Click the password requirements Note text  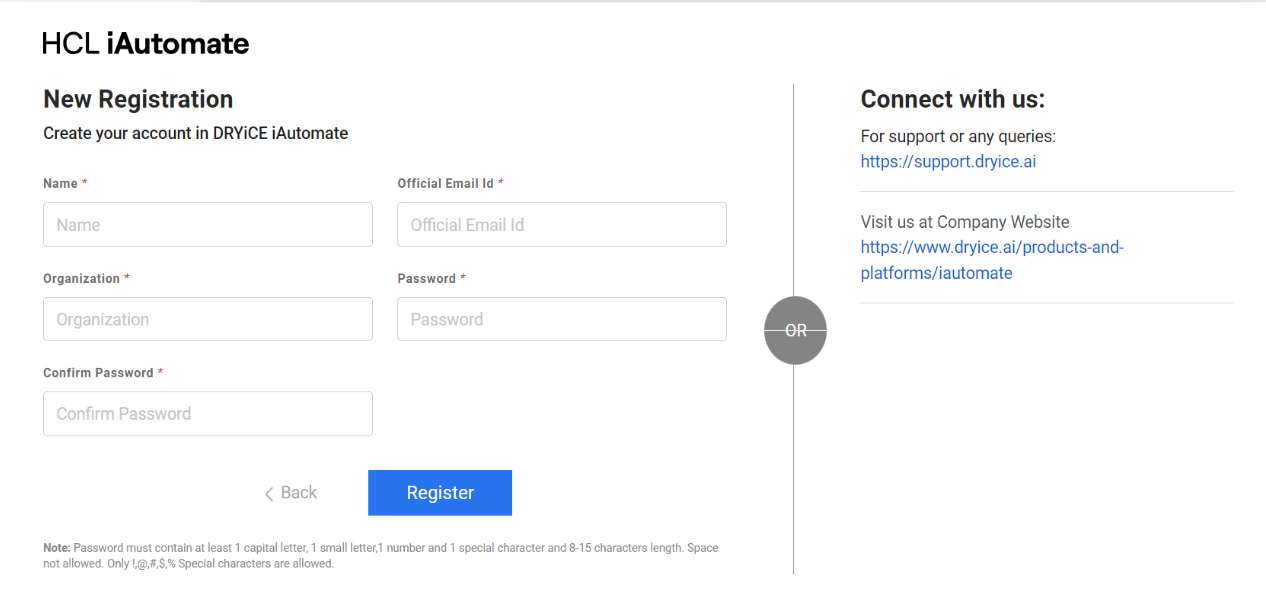point(380,556)
